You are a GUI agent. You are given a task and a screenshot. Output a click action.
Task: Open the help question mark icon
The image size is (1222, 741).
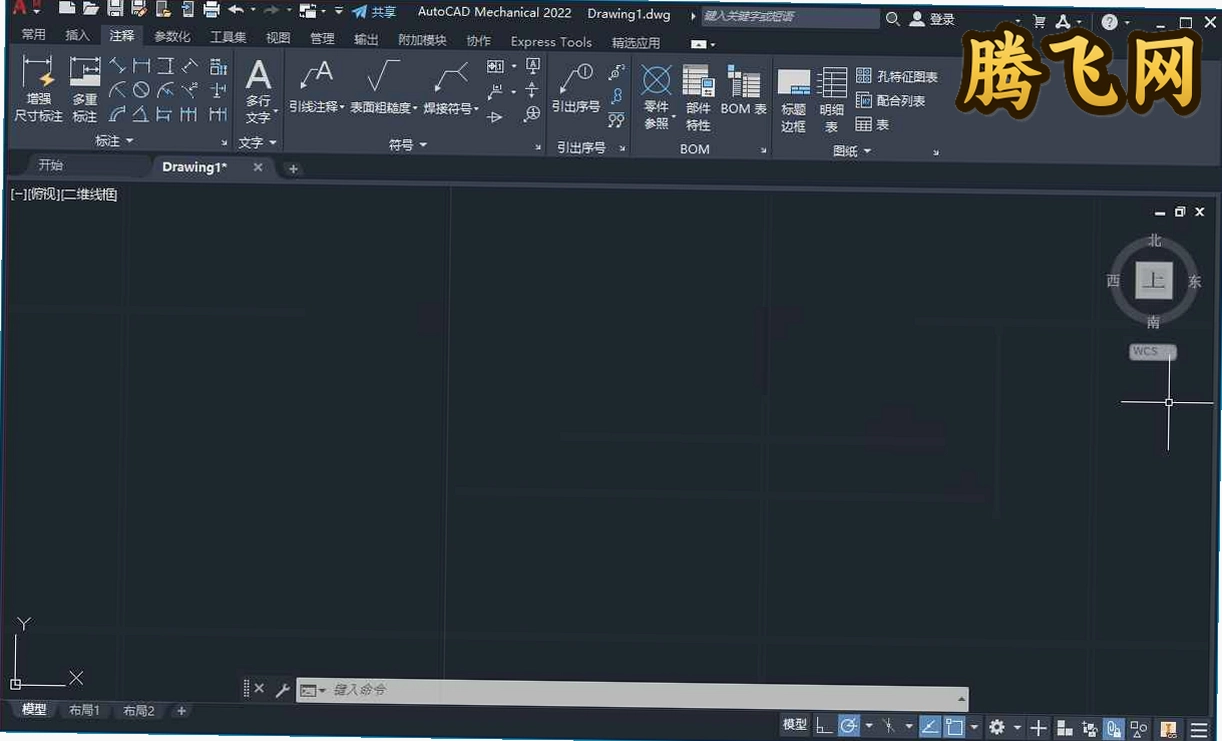click(1109, 21)
